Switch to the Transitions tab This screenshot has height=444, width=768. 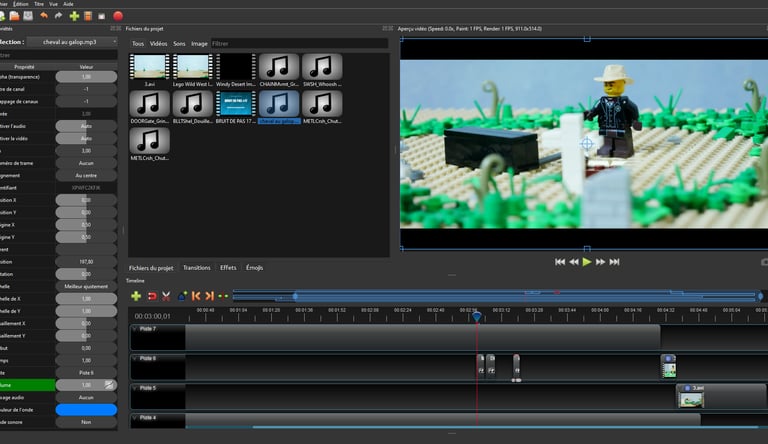(x=196, y=268)
